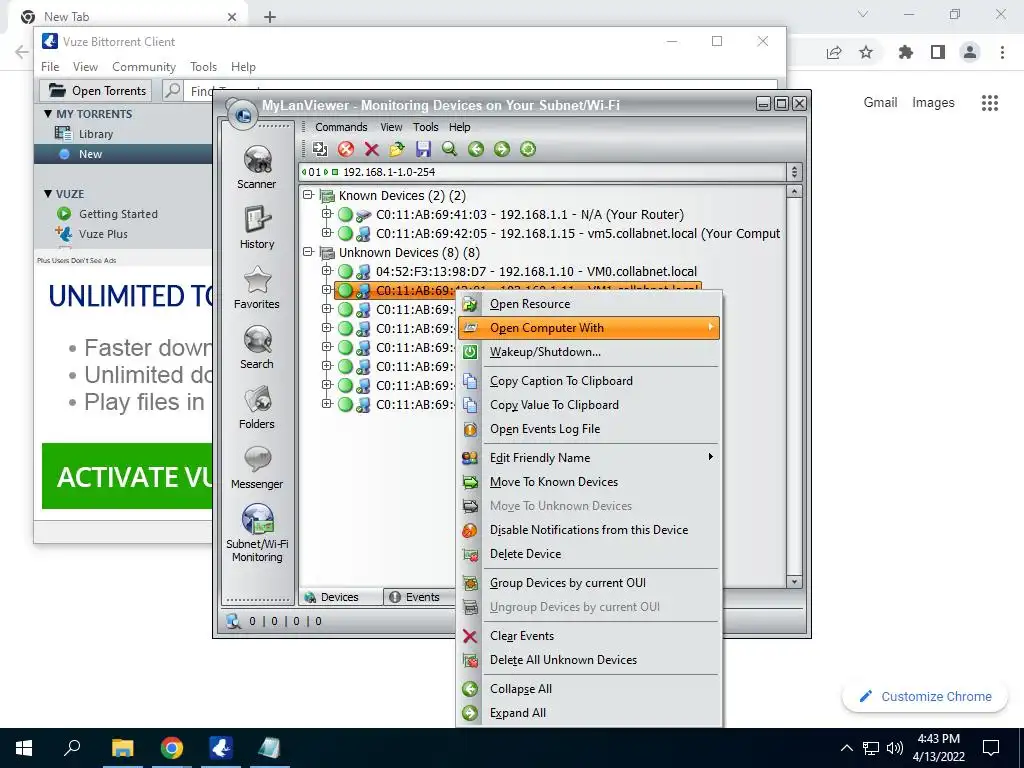This screenshot has height=768, width=1024.
Task: Click the red stop scanning toolbar icon
Action: 345,149
